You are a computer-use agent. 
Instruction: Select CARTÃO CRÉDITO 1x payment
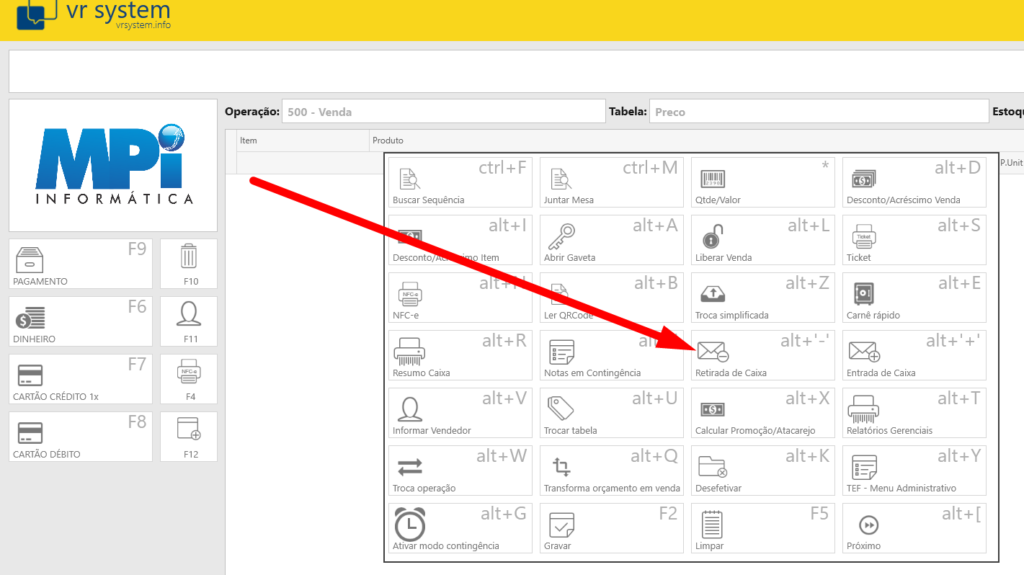tap(81, 379)
